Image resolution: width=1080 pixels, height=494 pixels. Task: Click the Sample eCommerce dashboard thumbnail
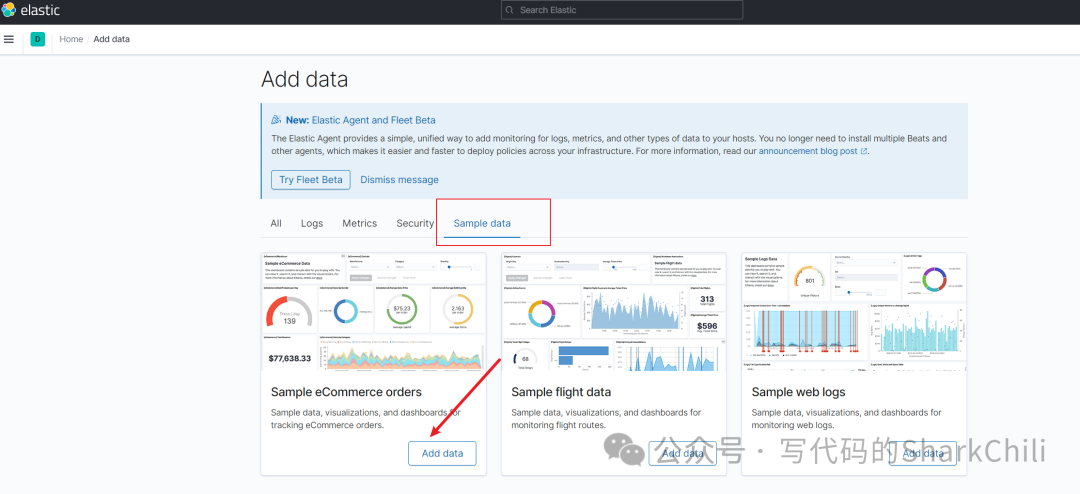coord(373,311)
